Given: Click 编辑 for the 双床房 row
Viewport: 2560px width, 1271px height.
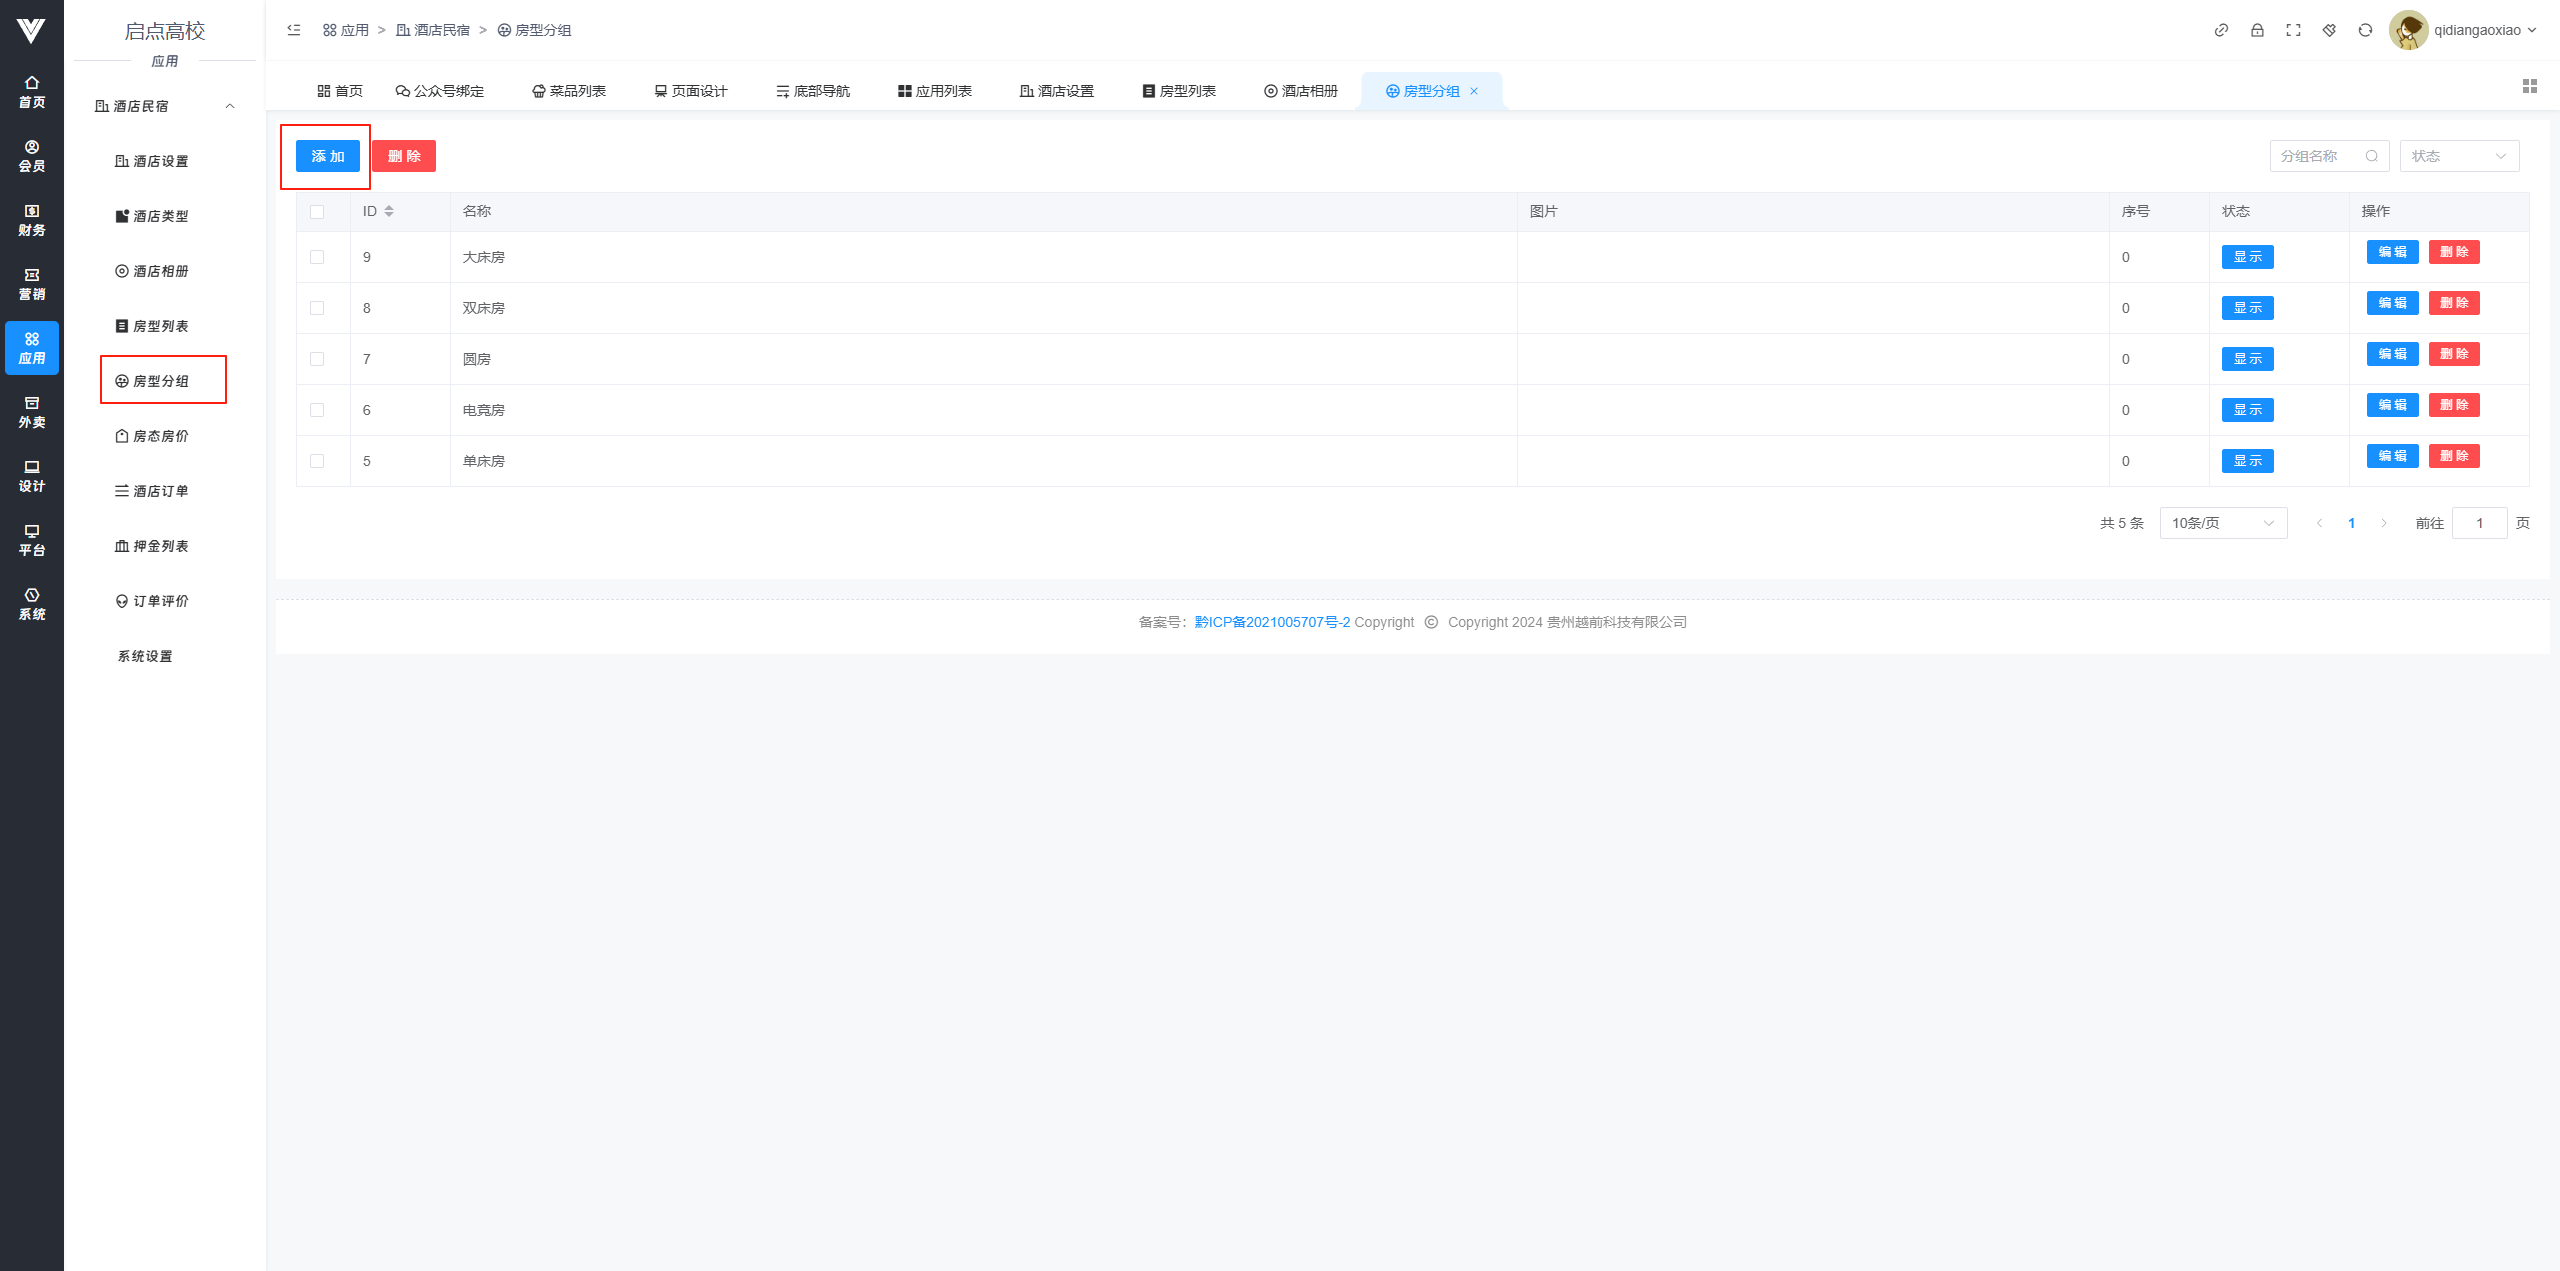Looking at the screenshot, I should point(2391,303).
